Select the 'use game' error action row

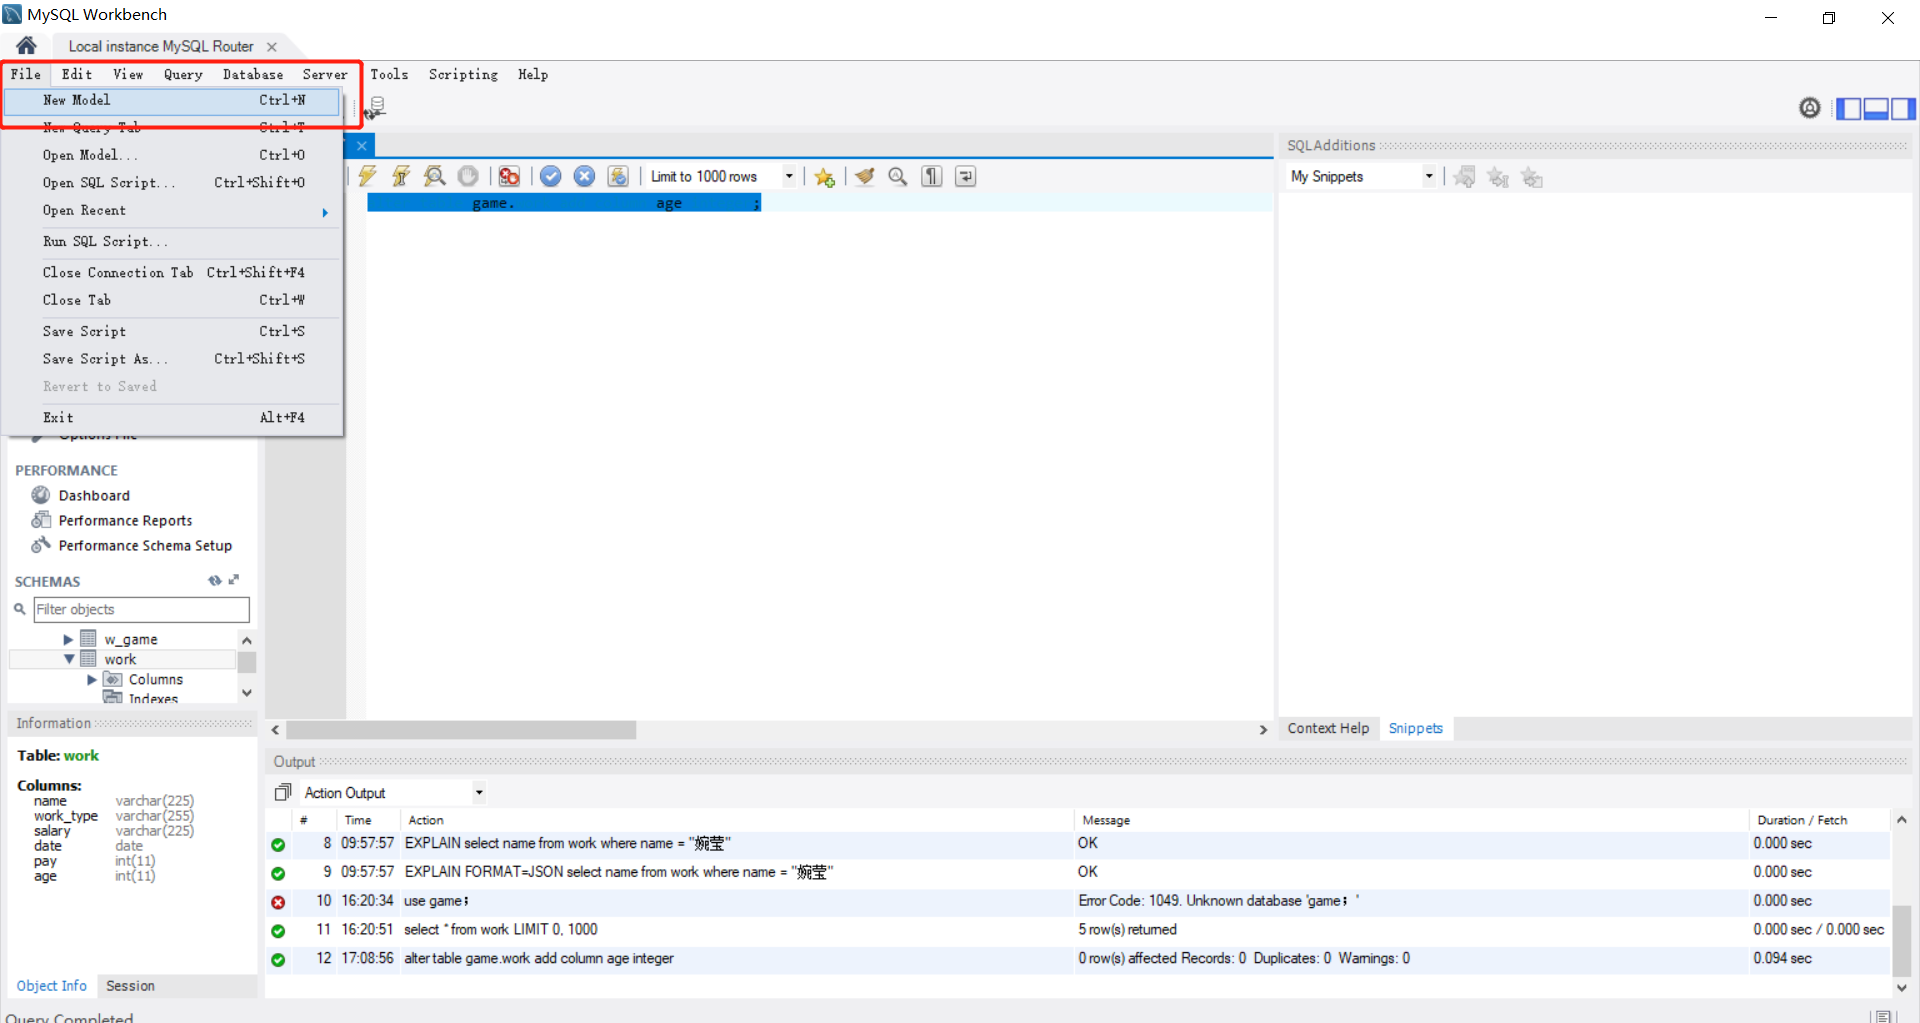(1078, 901)
